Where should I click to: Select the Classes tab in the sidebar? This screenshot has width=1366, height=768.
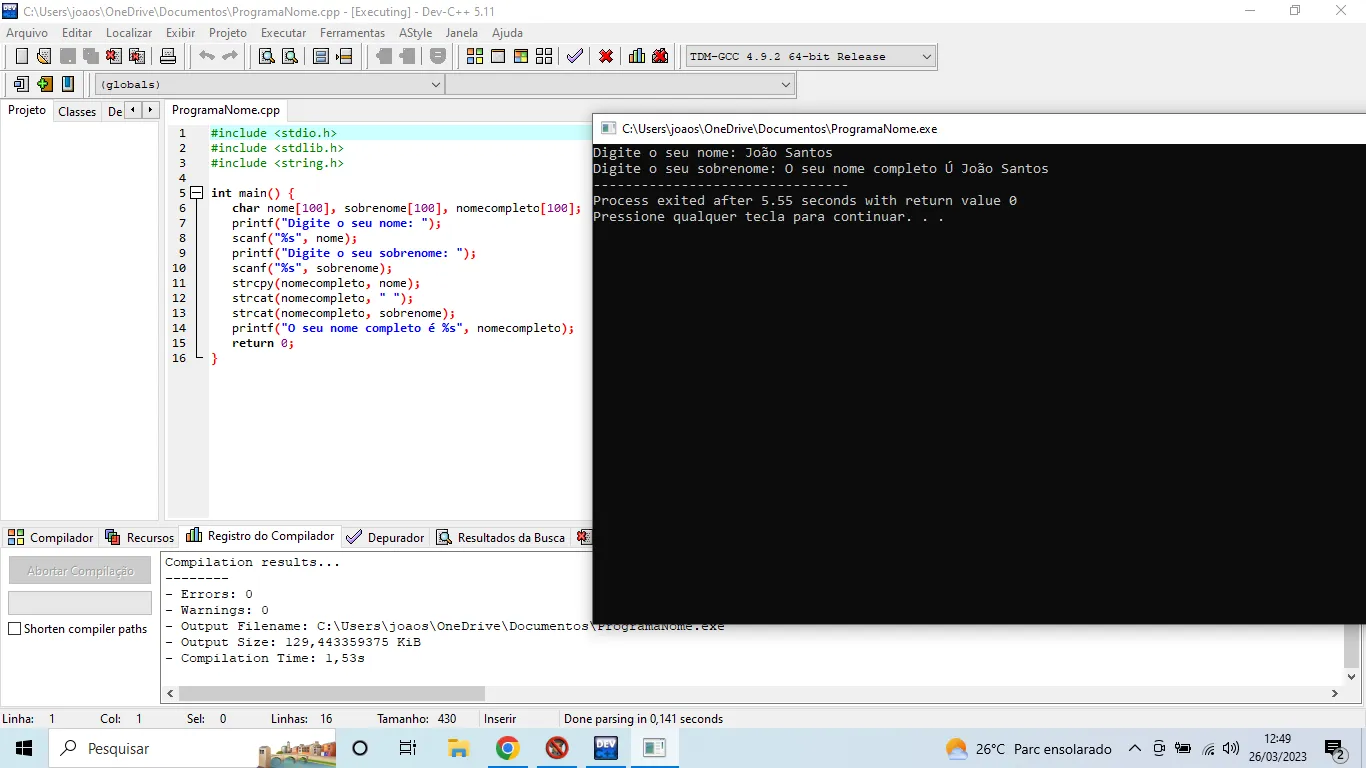click(77, 112)
